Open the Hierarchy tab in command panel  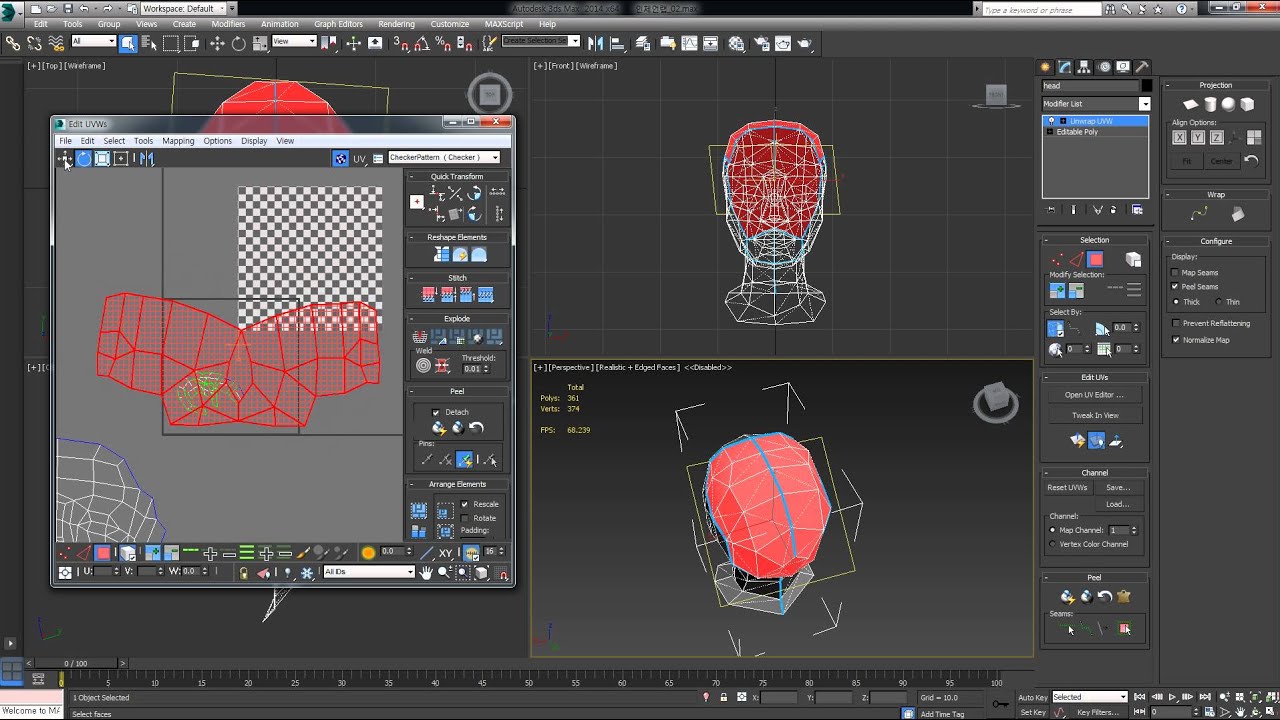coord(1084,67)
